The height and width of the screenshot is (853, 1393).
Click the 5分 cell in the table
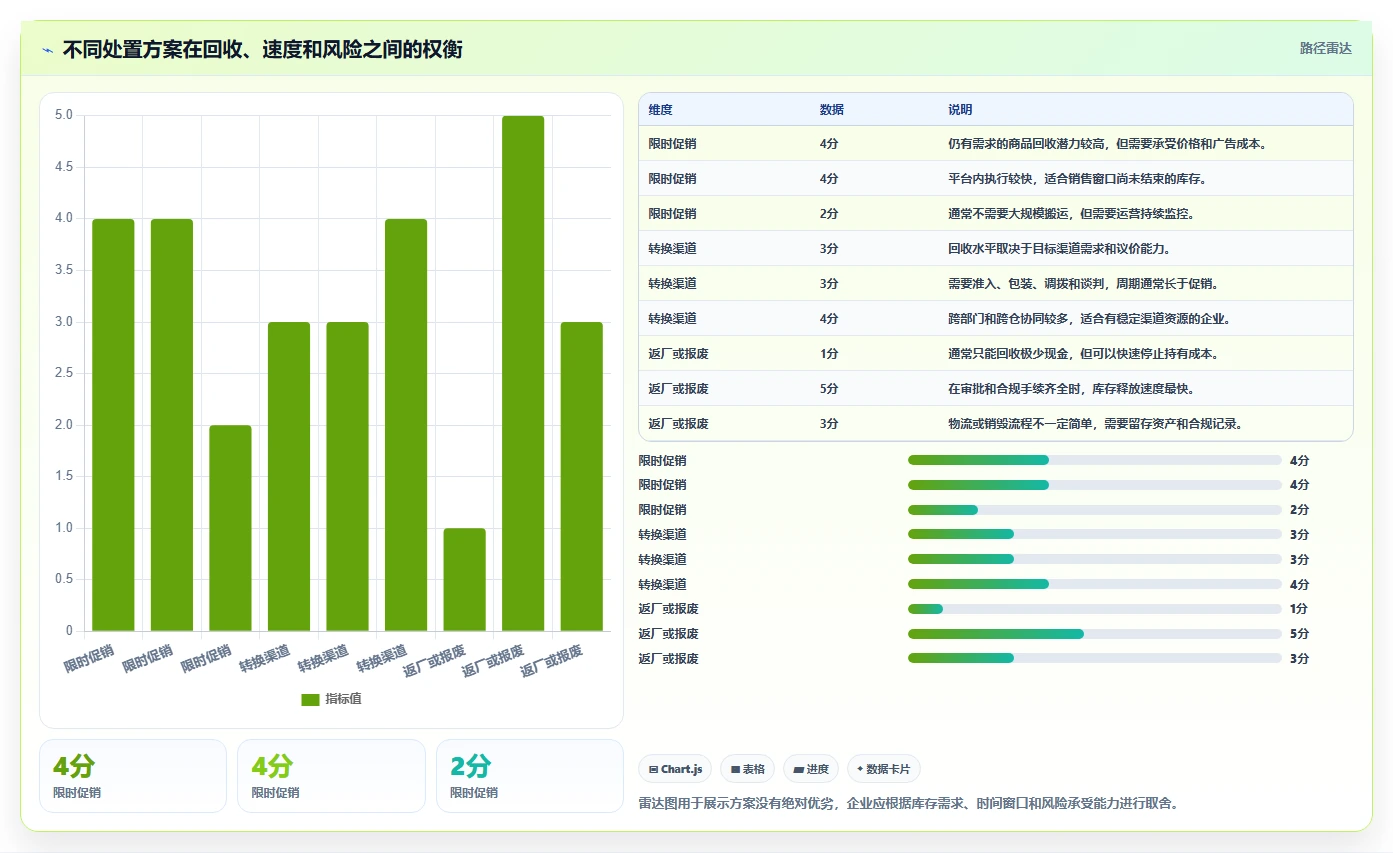click(829, 389)
